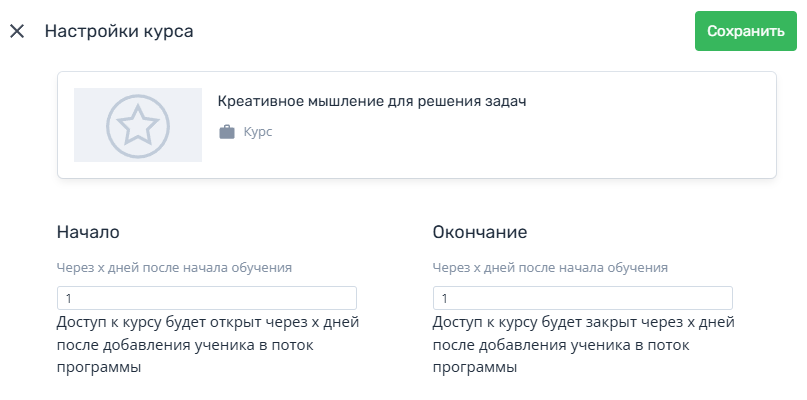Click the Начало section heading

pyautogui.click(x=88, y=232)
